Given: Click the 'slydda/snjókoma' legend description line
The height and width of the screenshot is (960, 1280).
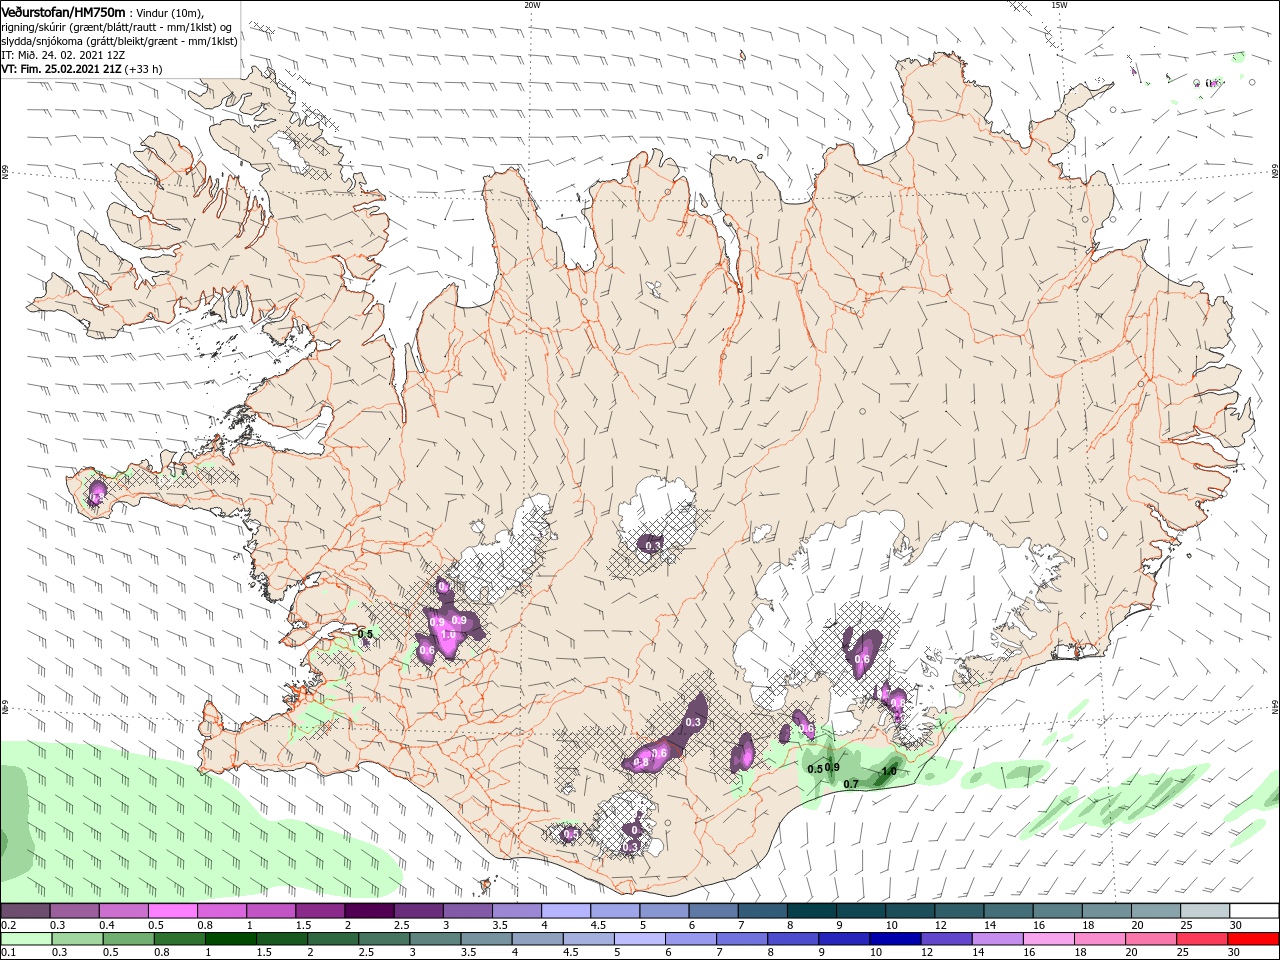Looking at the screenshot, I should click(x=119, y=41).
